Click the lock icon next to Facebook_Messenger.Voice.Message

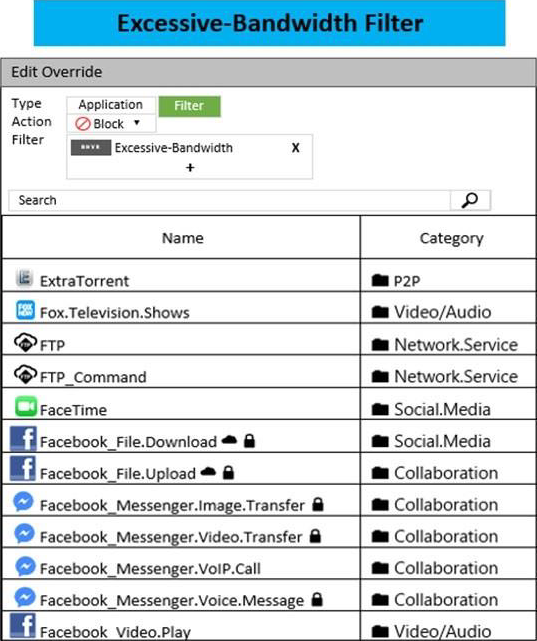point(317,599)
